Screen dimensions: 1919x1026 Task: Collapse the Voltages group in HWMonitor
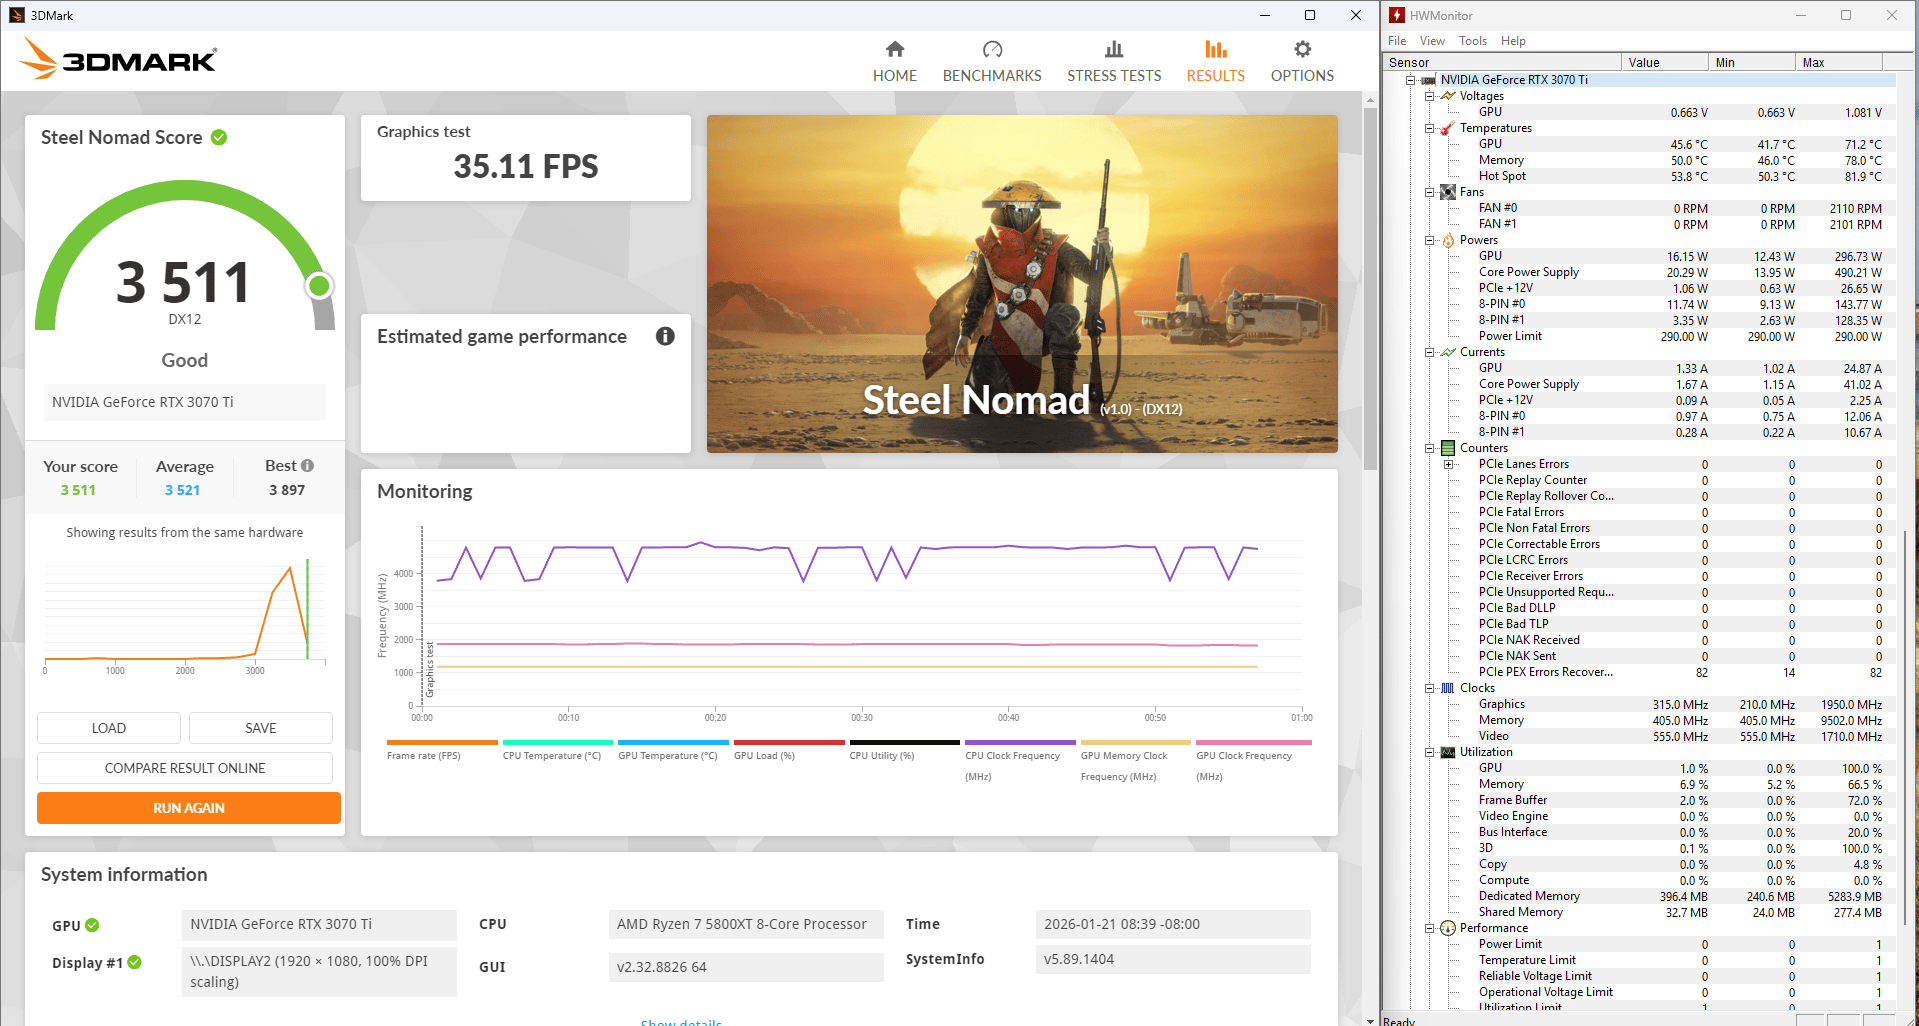tap(1430, 96)
